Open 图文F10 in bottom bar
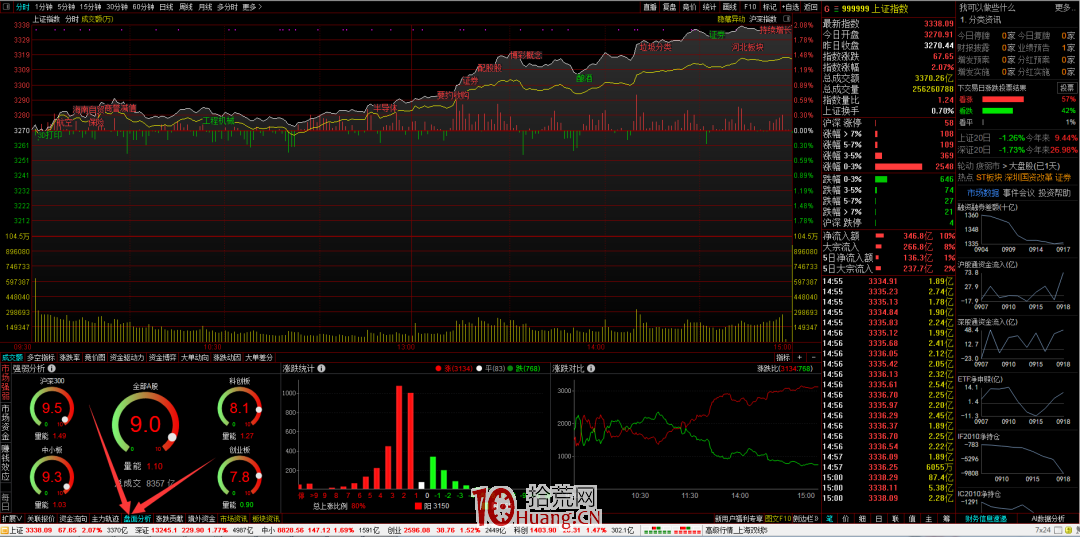This screenshot has width=1080, height=537. tap(776, 518)
